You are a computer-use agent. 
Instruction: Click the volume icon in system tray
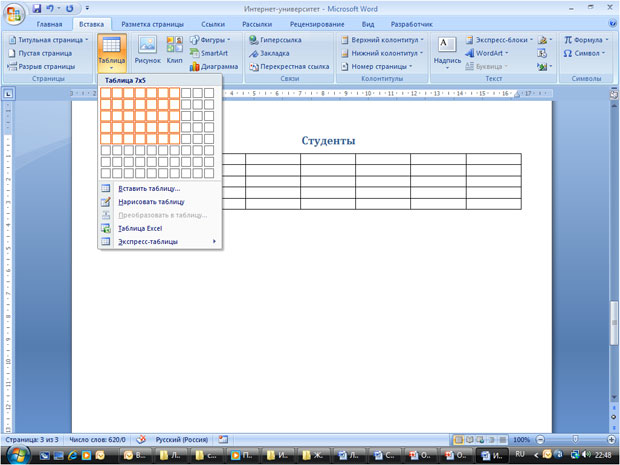coord(586,454)
